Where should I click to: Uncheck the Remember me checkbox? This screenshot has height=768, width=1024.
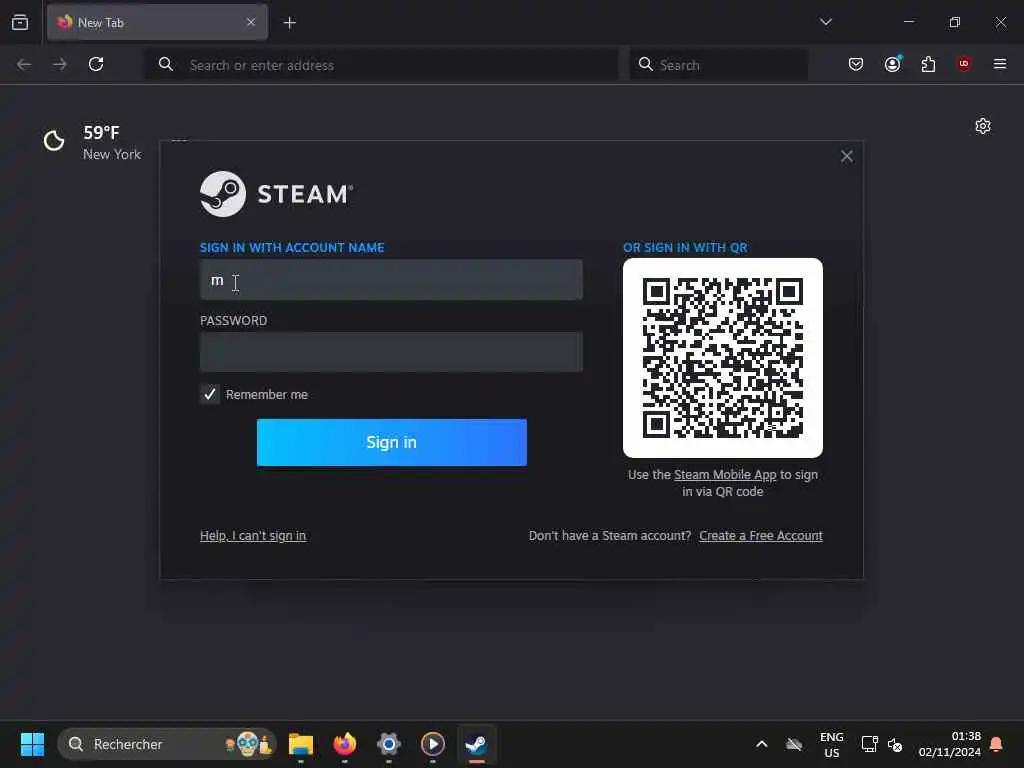coord(210,394)
